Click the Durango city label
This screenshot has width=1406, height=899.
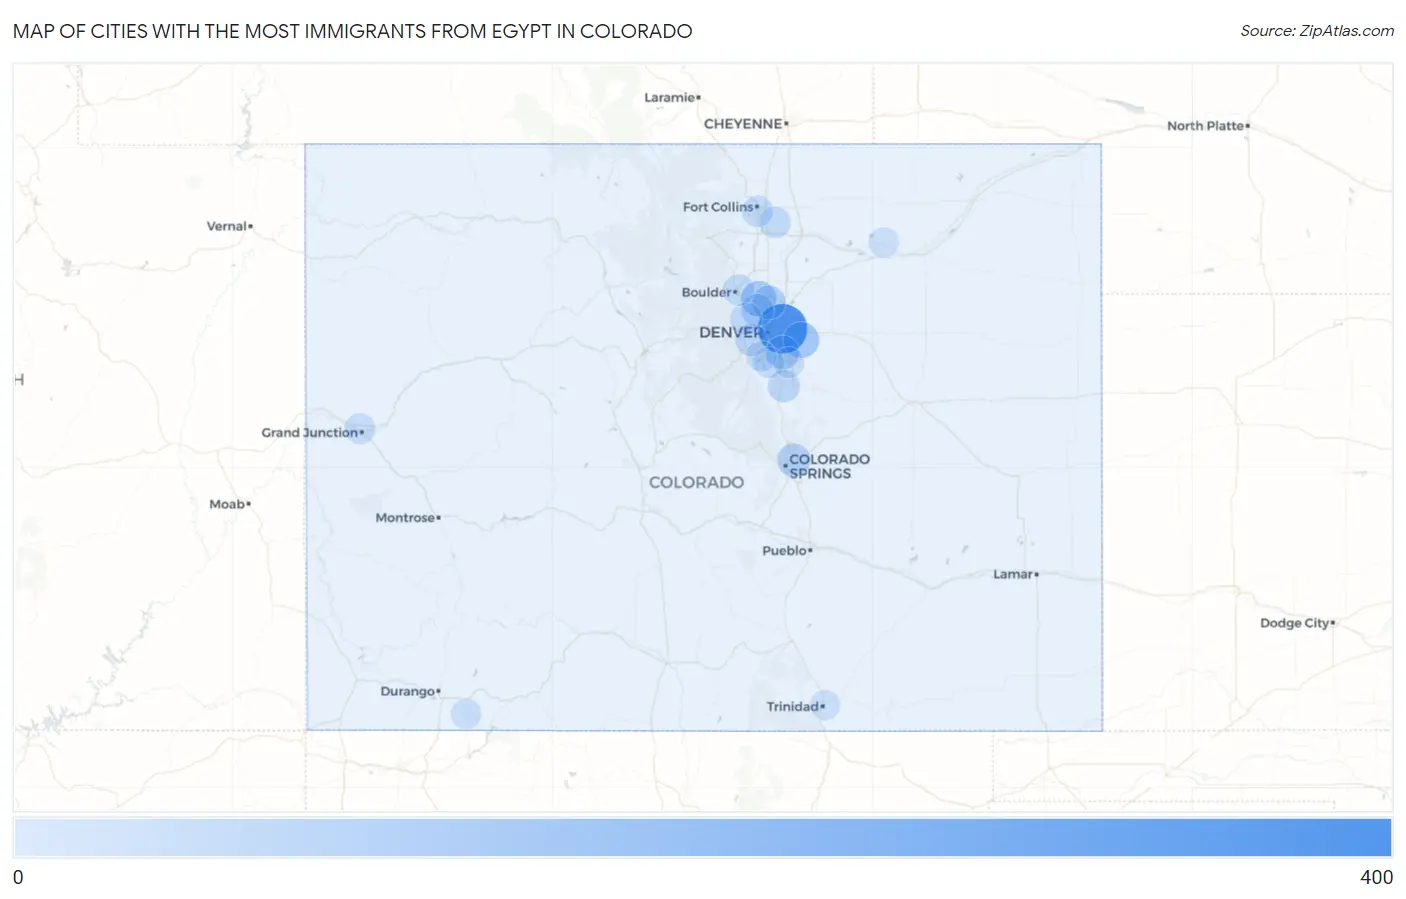coord(407,691)
